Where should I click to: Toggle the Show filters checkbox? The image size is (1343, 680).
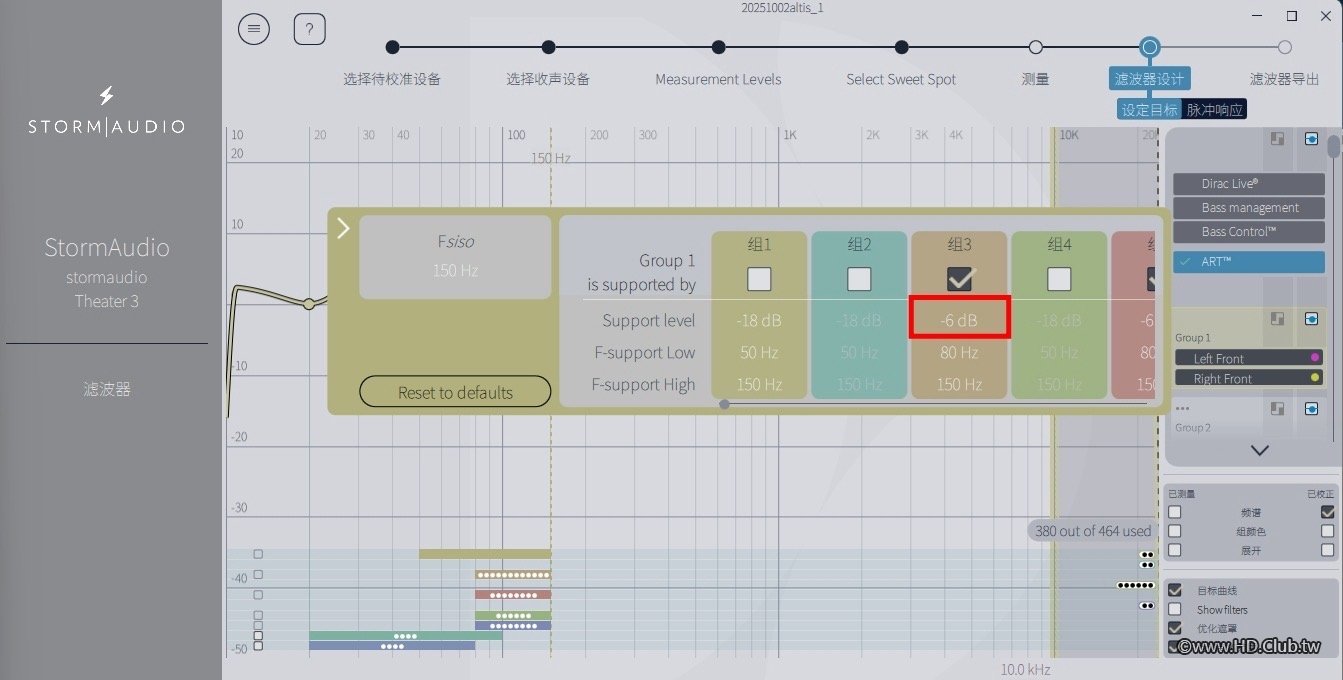(1175, 609)
